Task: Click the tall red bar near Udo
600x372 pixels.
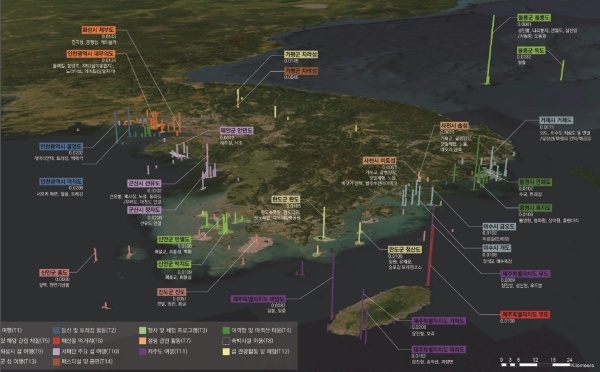Action: (430, 246)
